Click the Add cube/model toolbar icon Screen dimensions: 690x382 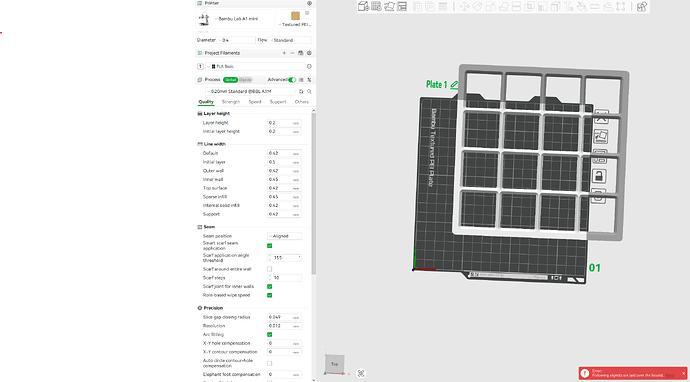point(363,6)
